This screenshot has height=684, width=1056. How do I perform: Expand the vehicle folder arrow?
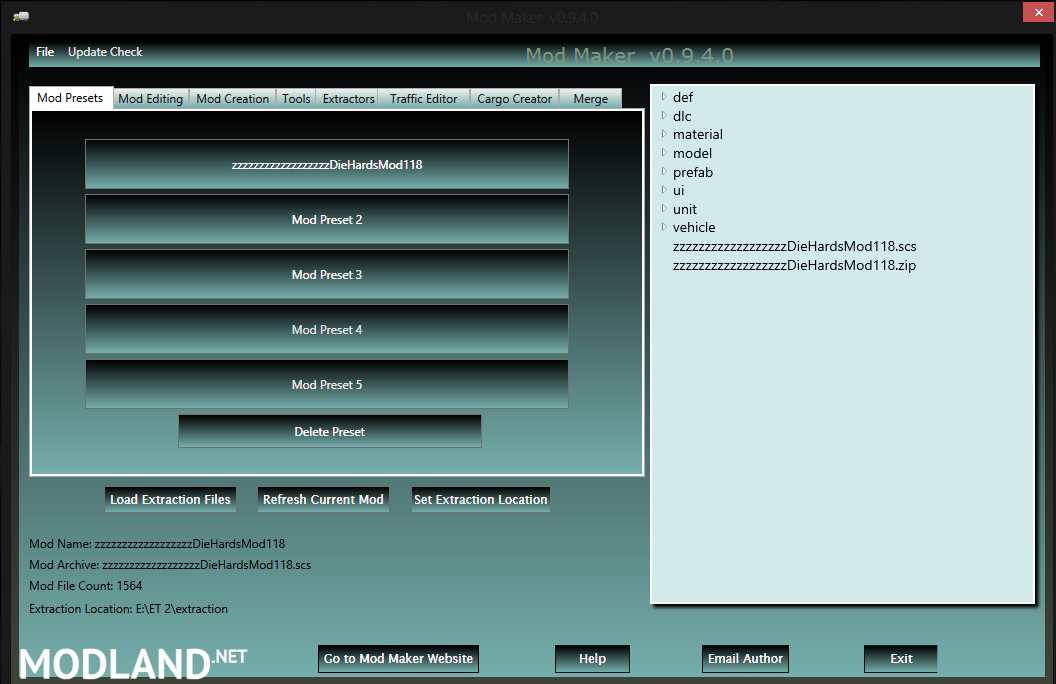664,227
